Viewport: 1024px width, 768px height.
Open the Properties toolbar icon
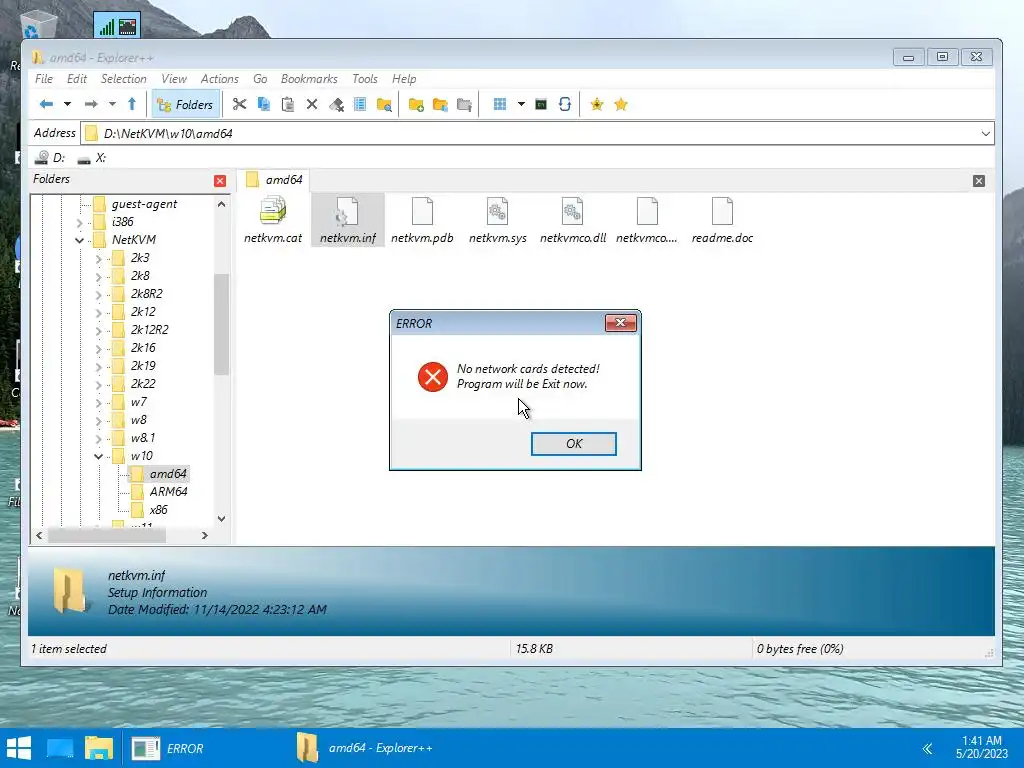point(360,104)
